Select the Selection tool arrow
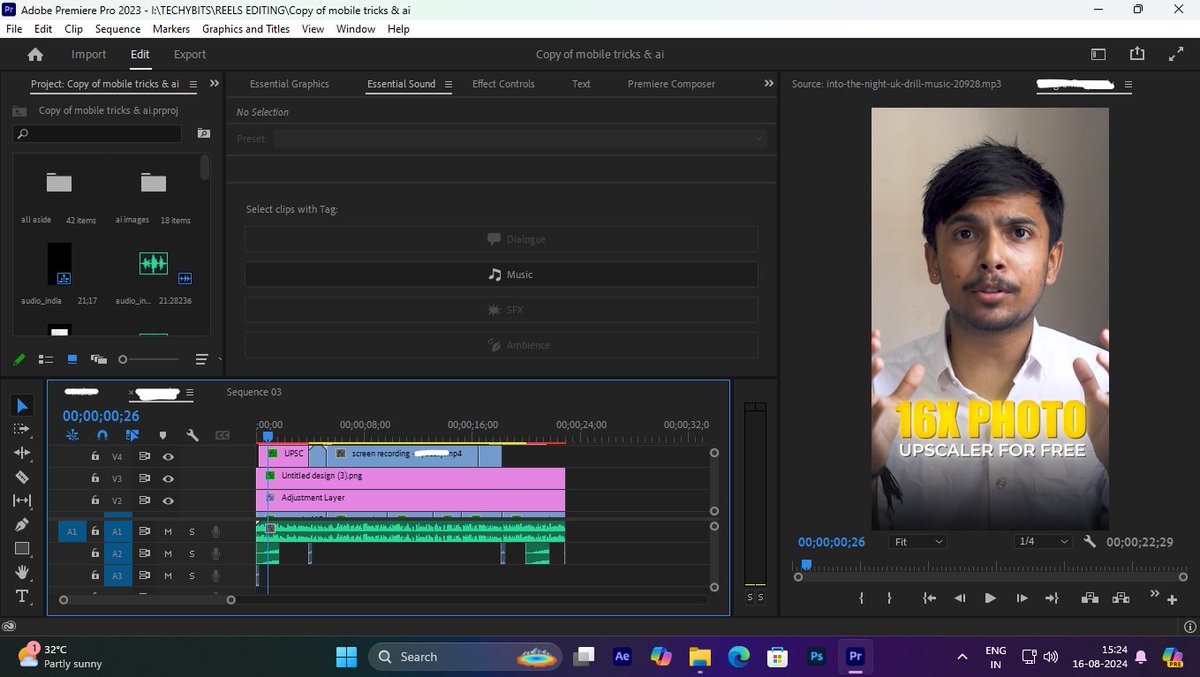 pos(22,405)
